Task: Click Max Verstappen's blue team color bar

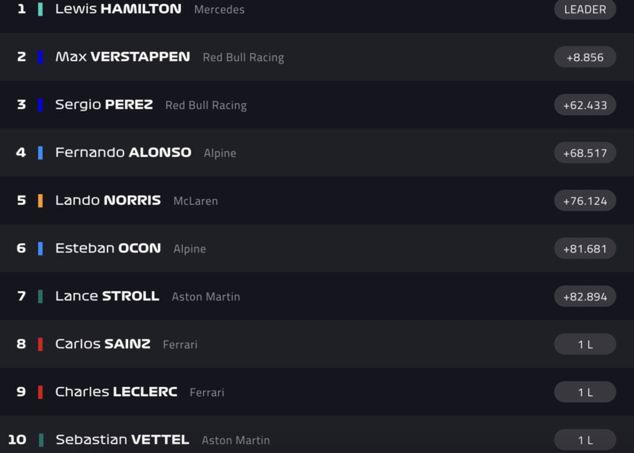Action: pyautogui.click(x=40, y=57)
